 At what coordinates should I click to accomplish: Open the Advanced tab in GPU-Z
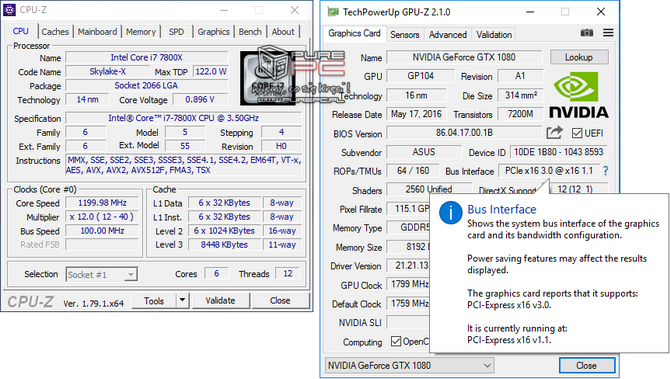[448, 35]
